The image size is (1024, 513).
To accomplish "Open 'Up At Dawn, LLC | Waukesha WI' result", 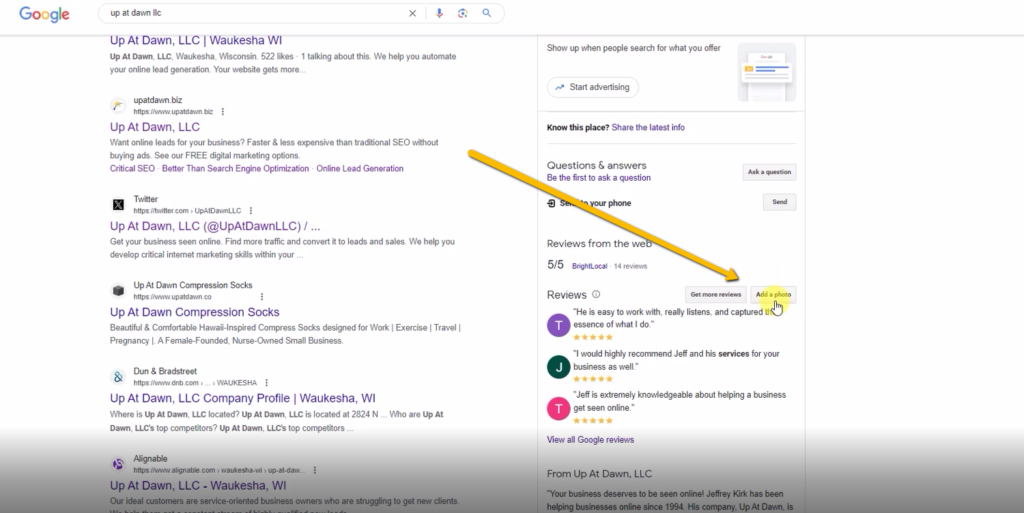I will coord(196,40).
